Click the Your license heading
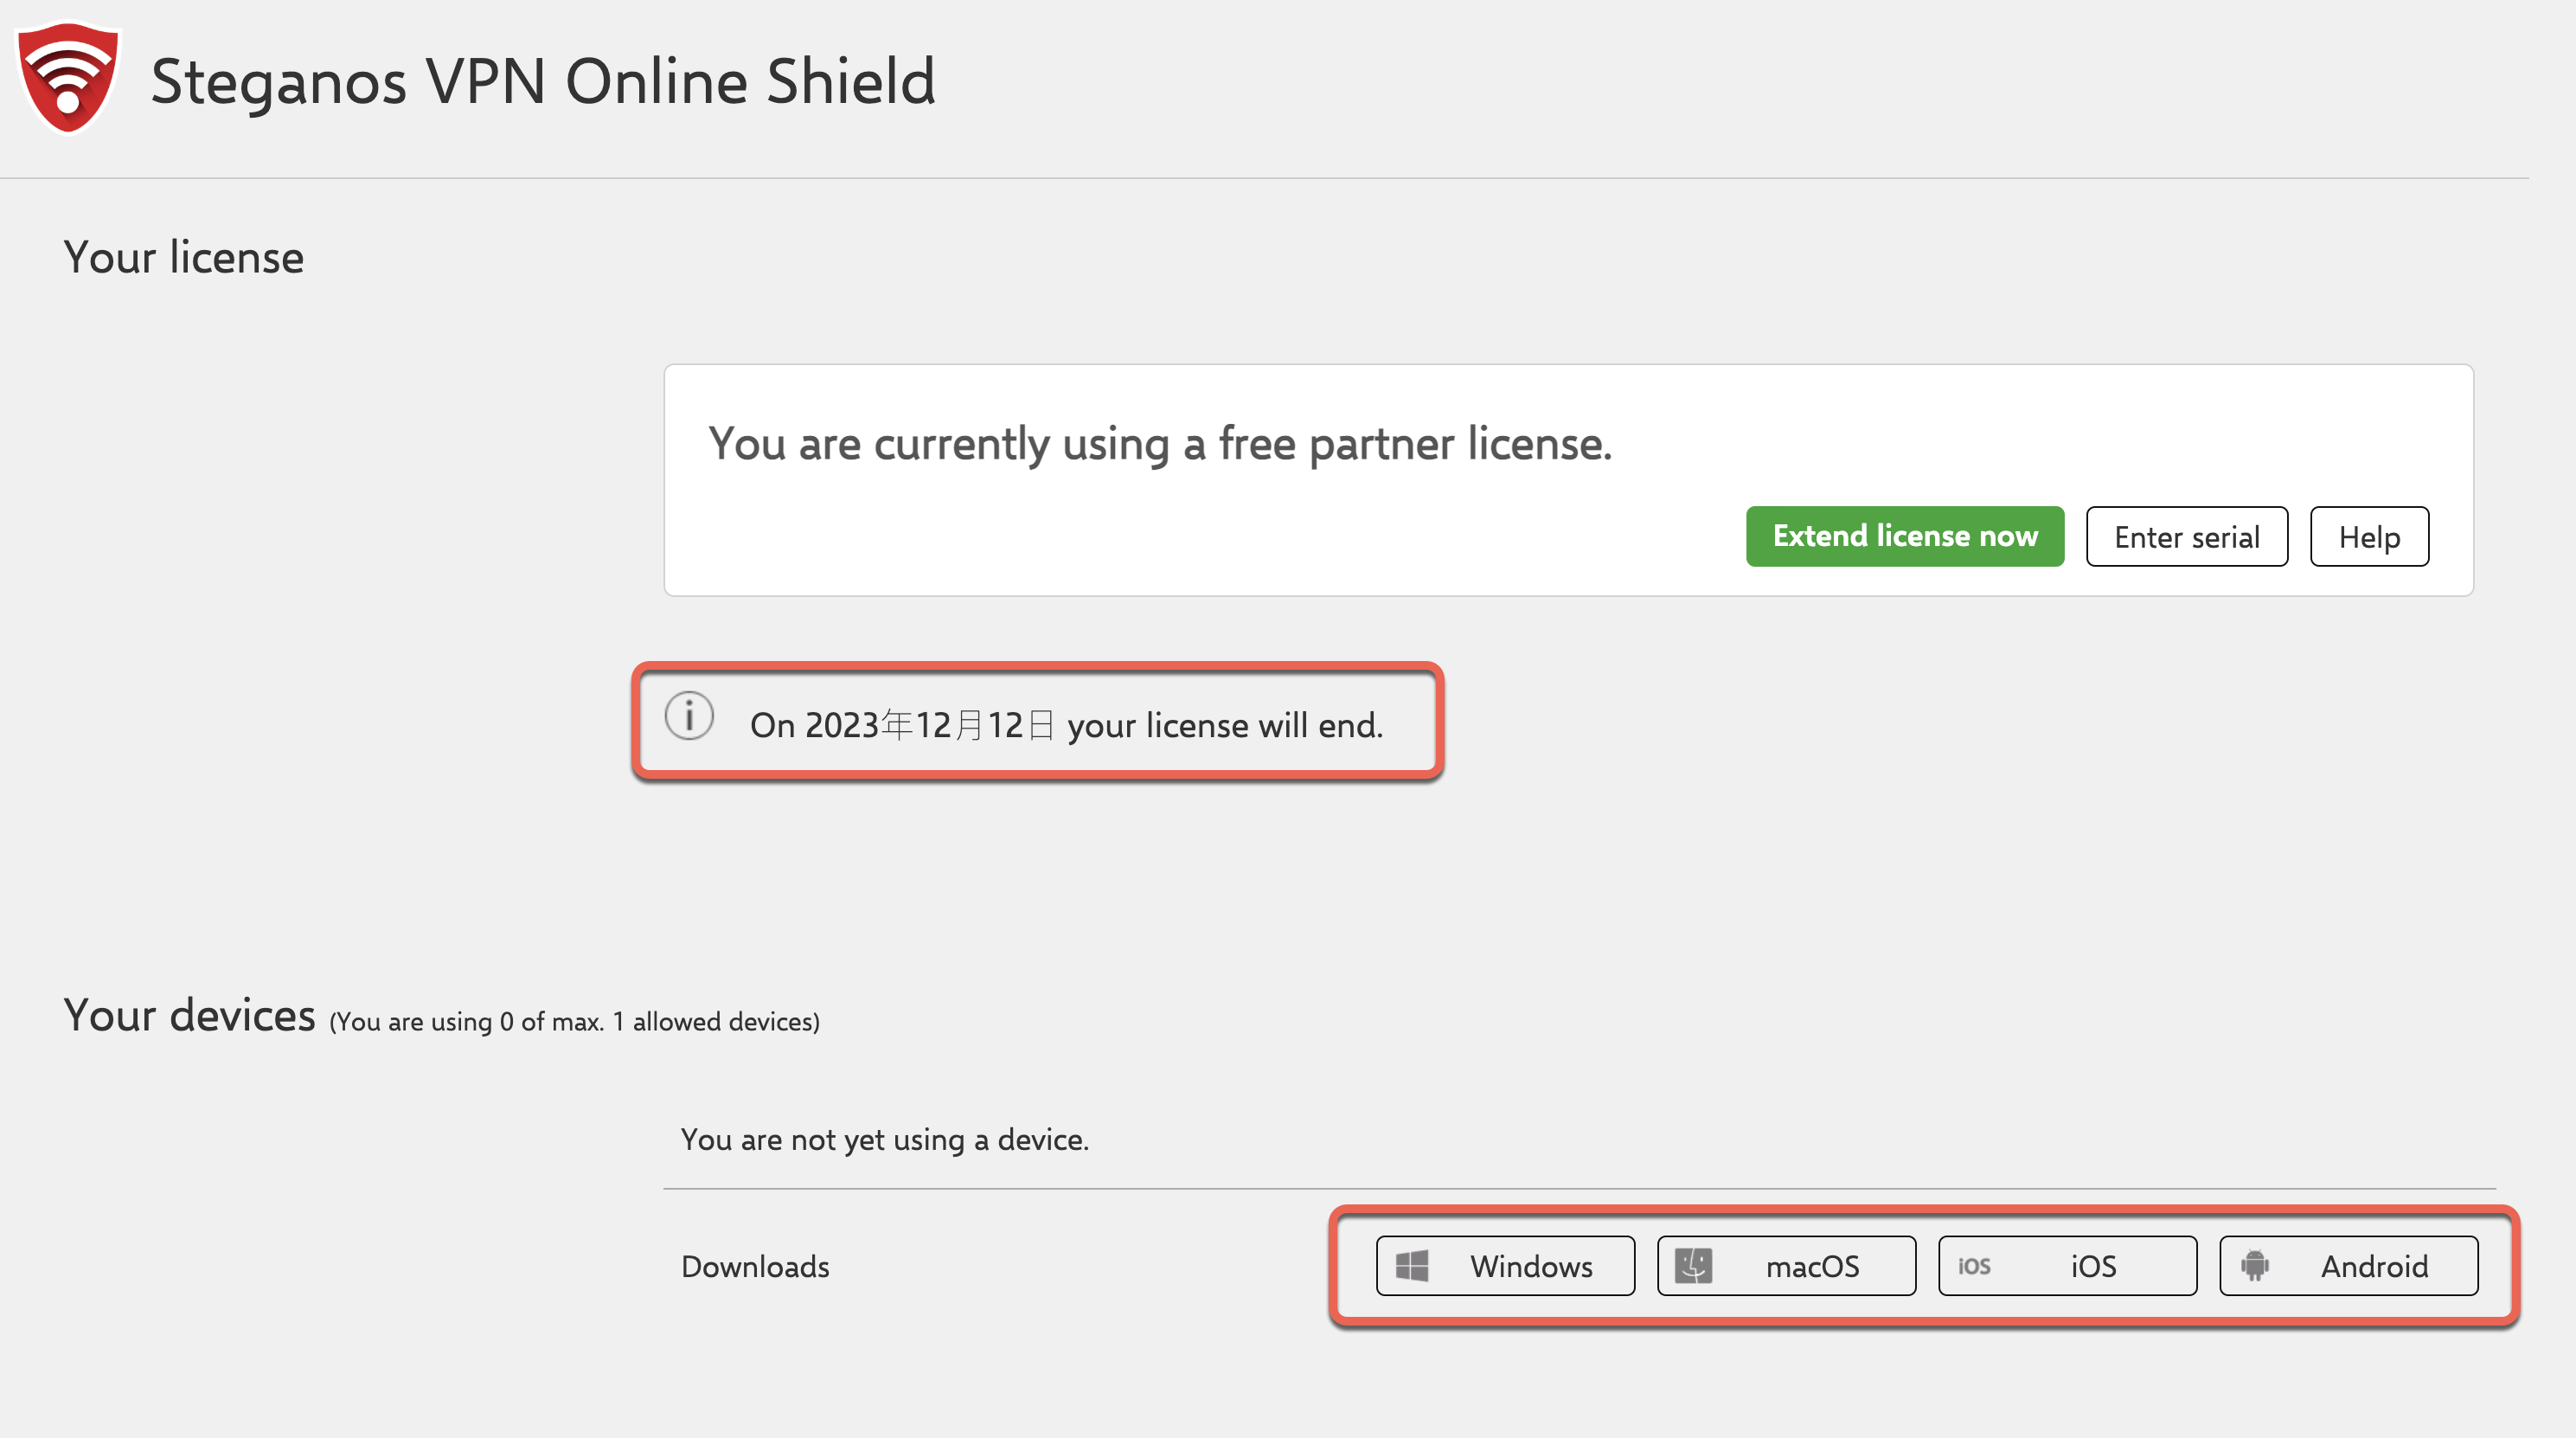The height and width of the screenshot is (1438, 2576). click(x=184, y=258)
